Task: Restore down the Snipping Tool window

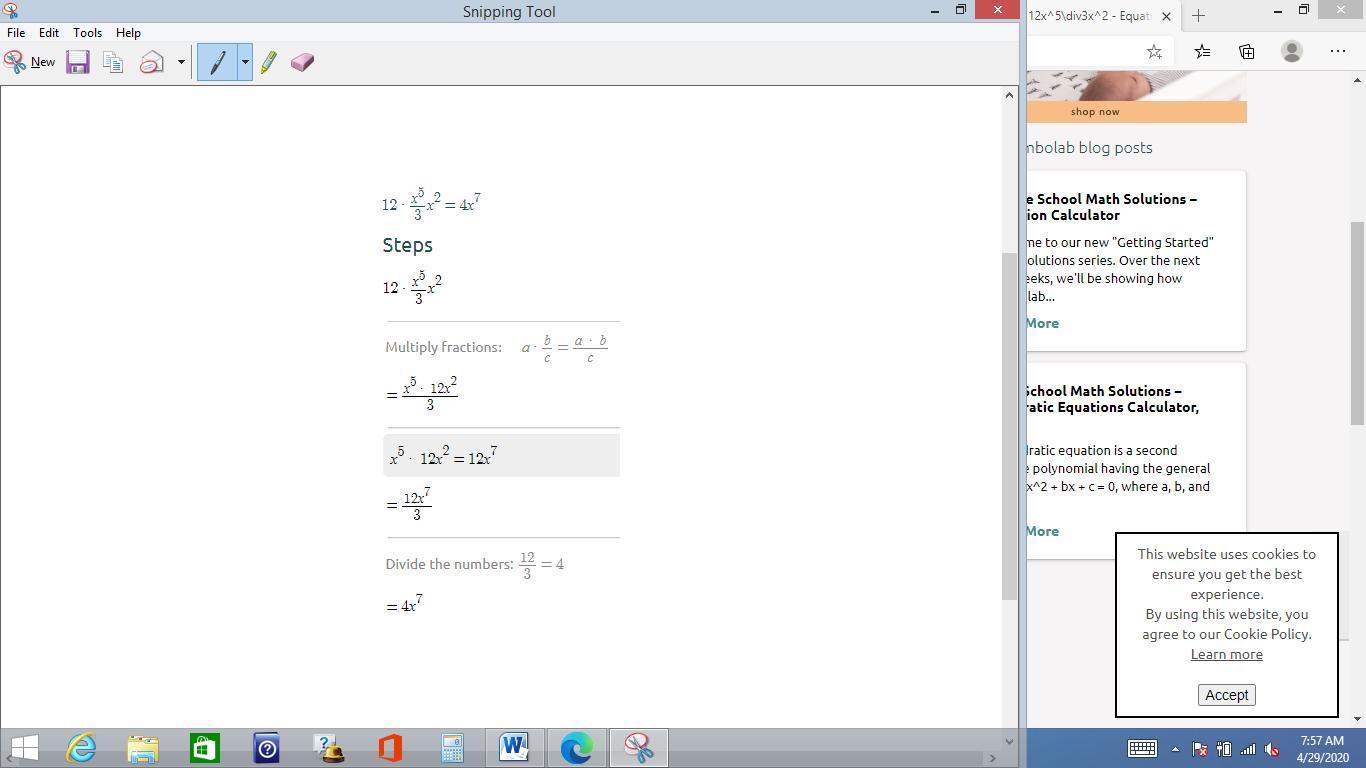Action: coord(961,11)
